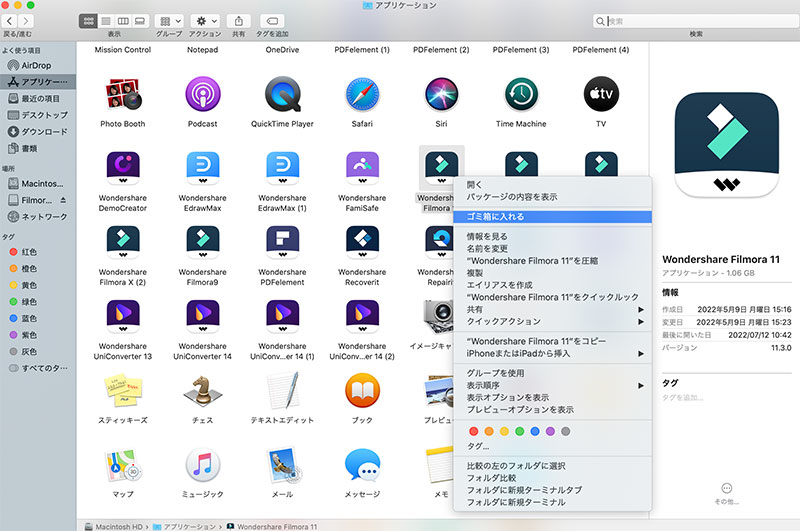The image size is (800, 531).
Task: Open the Photo Booth app icon
Action: (x=122, y=94)
